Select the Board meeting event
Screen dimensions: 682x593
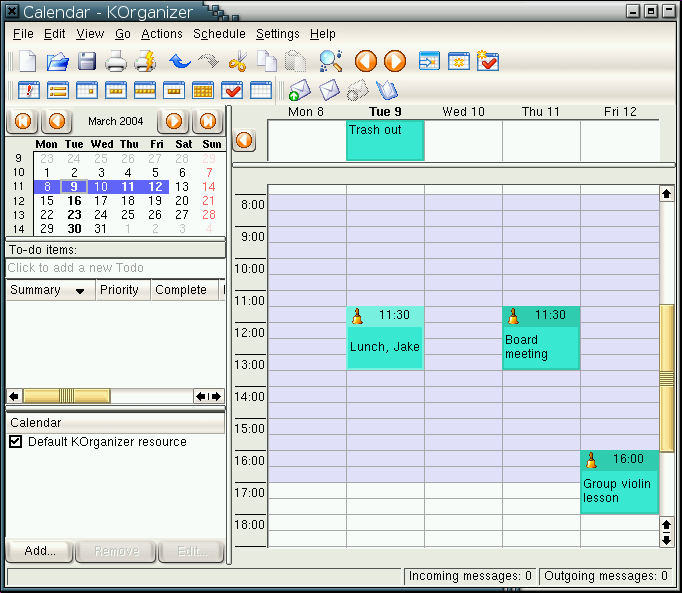point(540,347)
